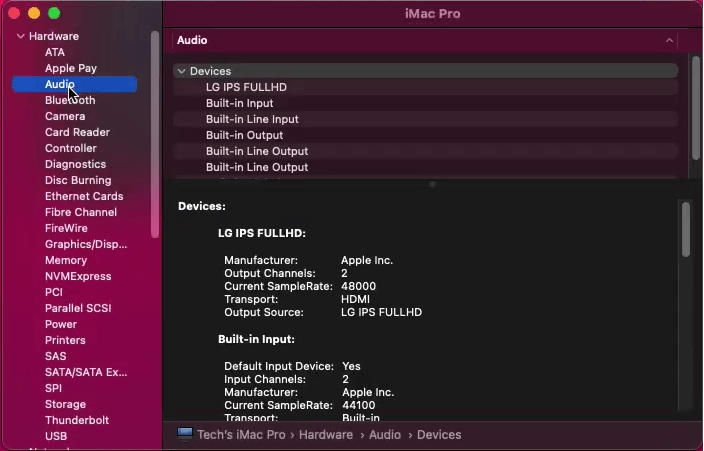This screenshot has height=451, width=704.
Task: Click Tech's iMac Pro in path bar
Action: (241, 435)
